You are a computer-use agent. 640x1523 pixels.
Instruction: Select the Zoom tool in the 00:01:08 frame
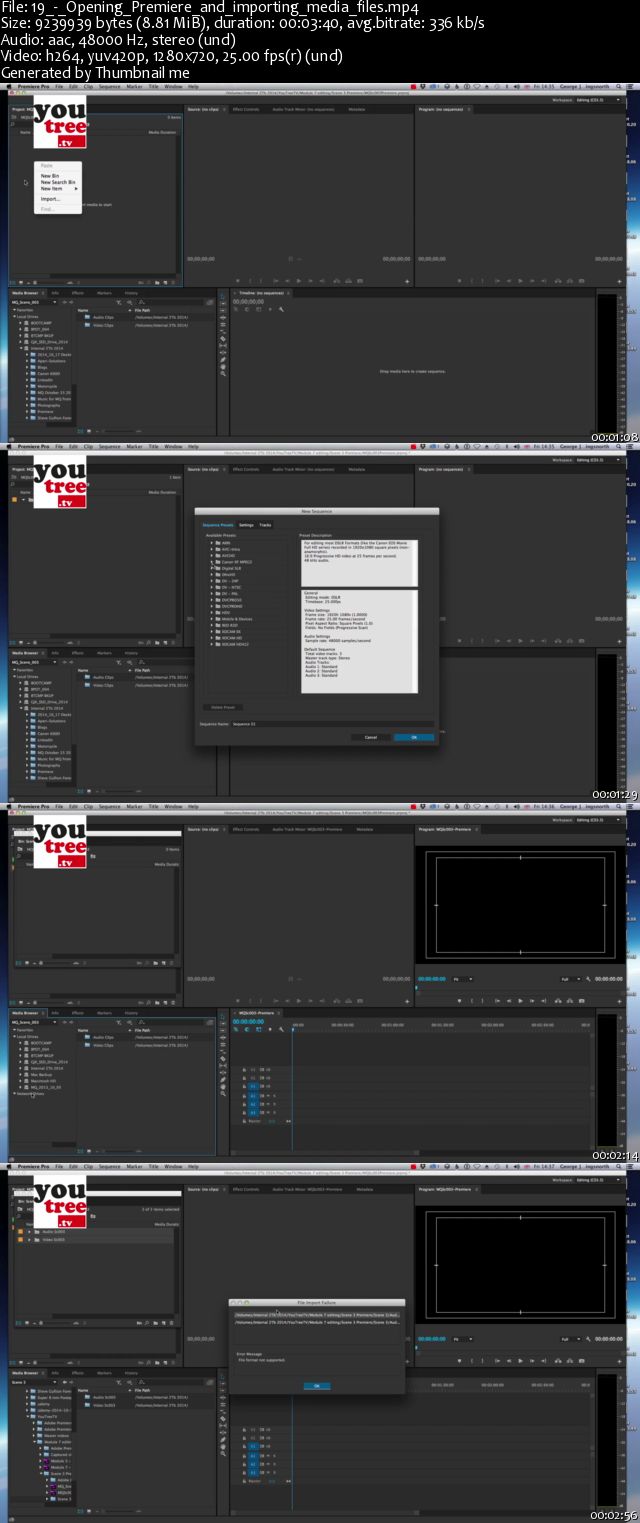coord(223,373)
